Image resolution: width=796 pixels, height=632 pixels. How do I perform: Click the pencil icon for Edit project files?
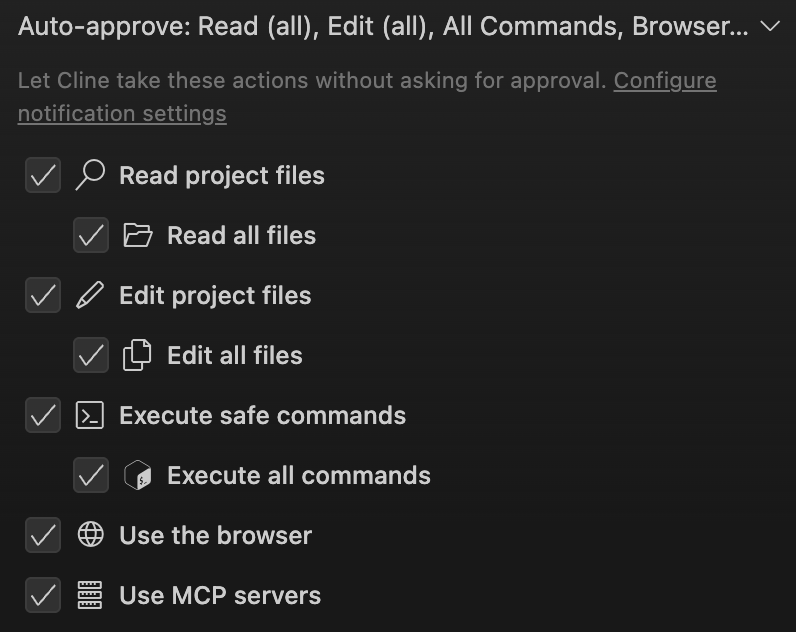point(90,296)
